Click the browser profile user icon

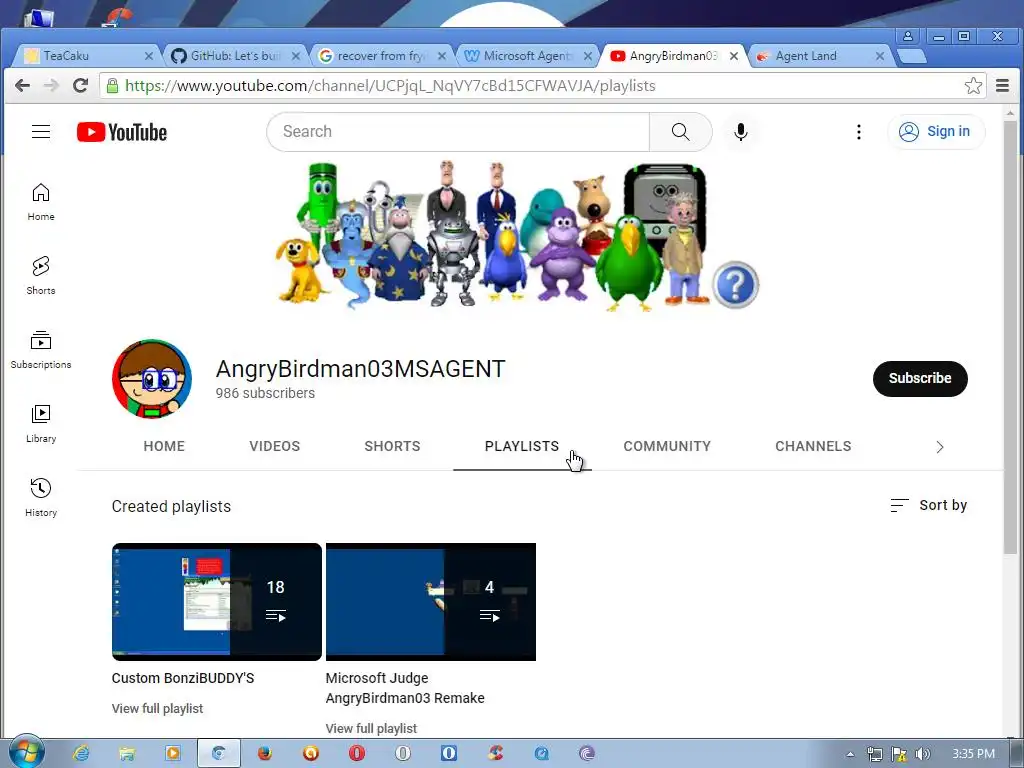coord(908,36)
